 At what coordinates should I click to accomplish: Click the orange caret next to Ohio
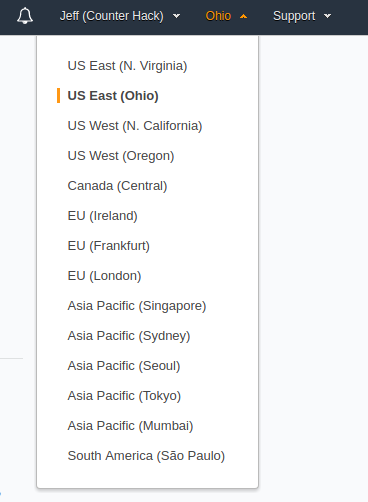point(244,16)
